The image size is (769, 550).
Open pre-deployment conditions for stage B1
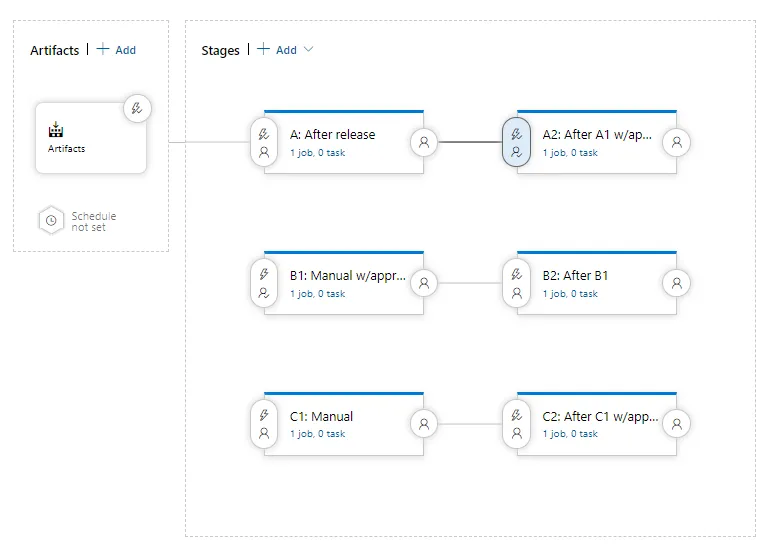pyautogui.click(x=264, y=284)
